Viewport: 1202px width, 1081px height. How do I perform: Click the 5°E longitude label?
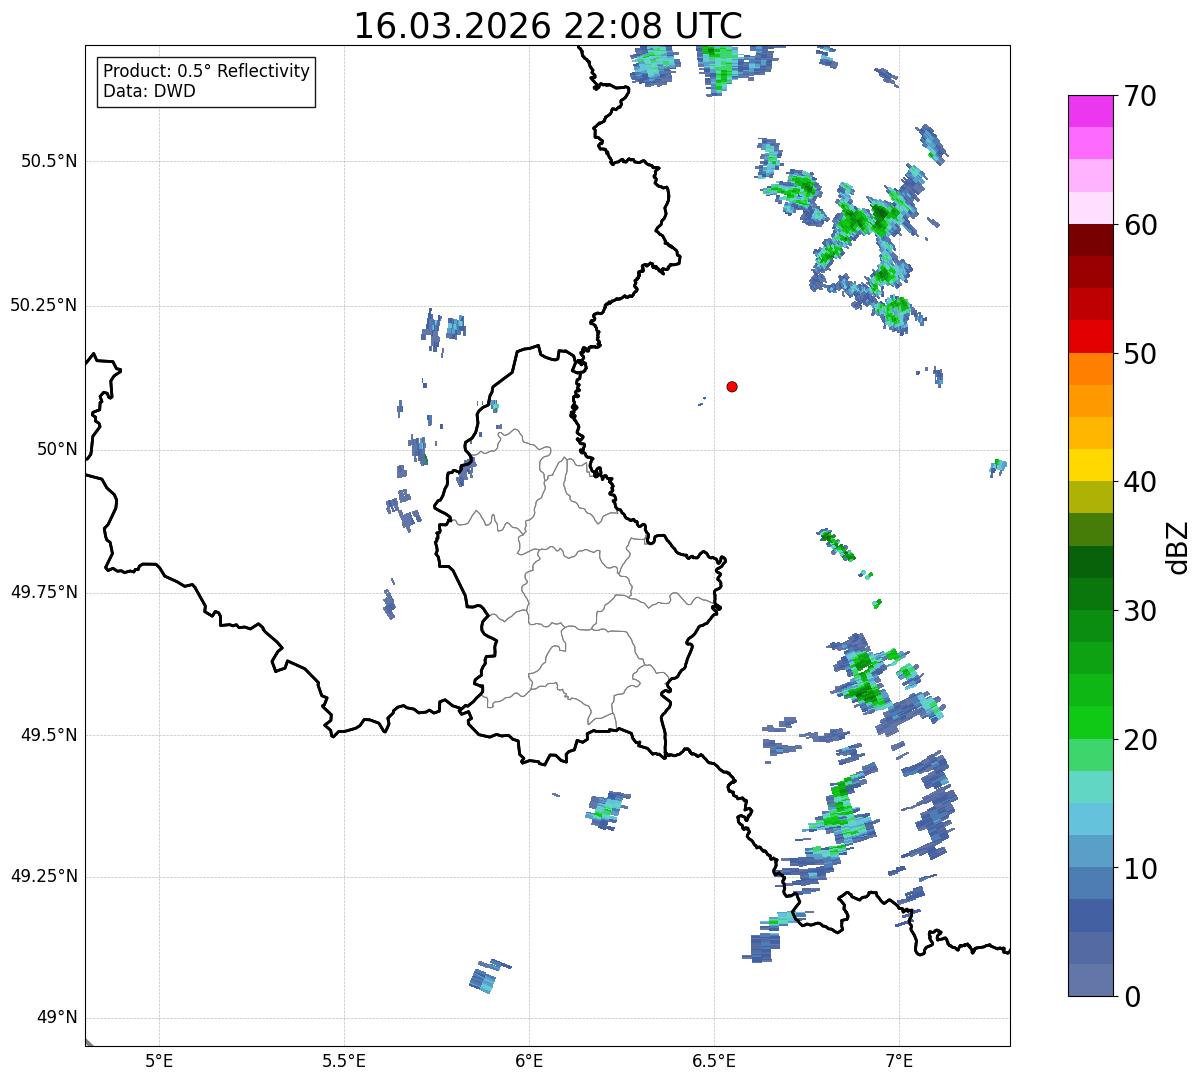pyautogui.click(x=159, y=1061)
